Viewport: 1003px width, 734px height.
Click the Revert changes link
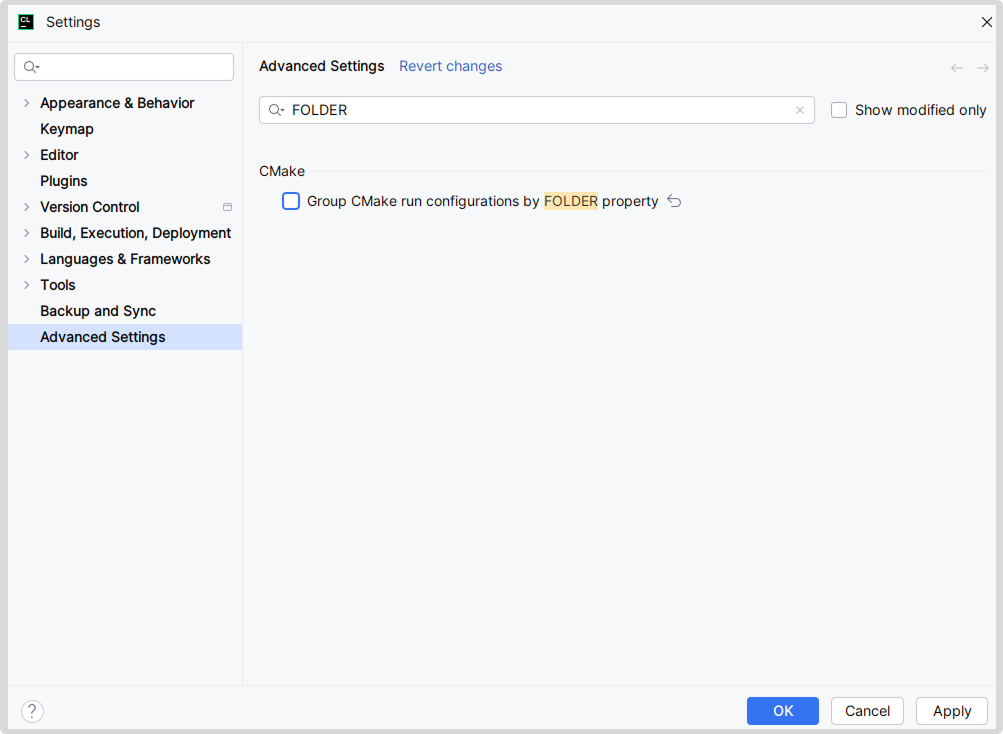point(450,66)
